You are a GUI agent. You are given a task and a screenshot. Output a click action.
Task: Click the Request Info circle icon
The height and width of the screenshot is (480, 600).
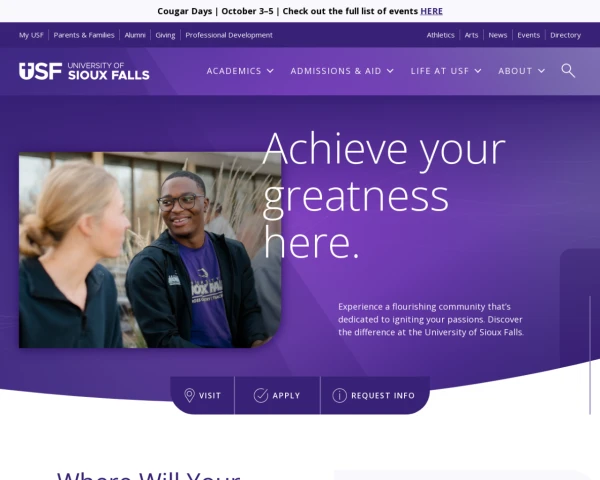(339, 395)
